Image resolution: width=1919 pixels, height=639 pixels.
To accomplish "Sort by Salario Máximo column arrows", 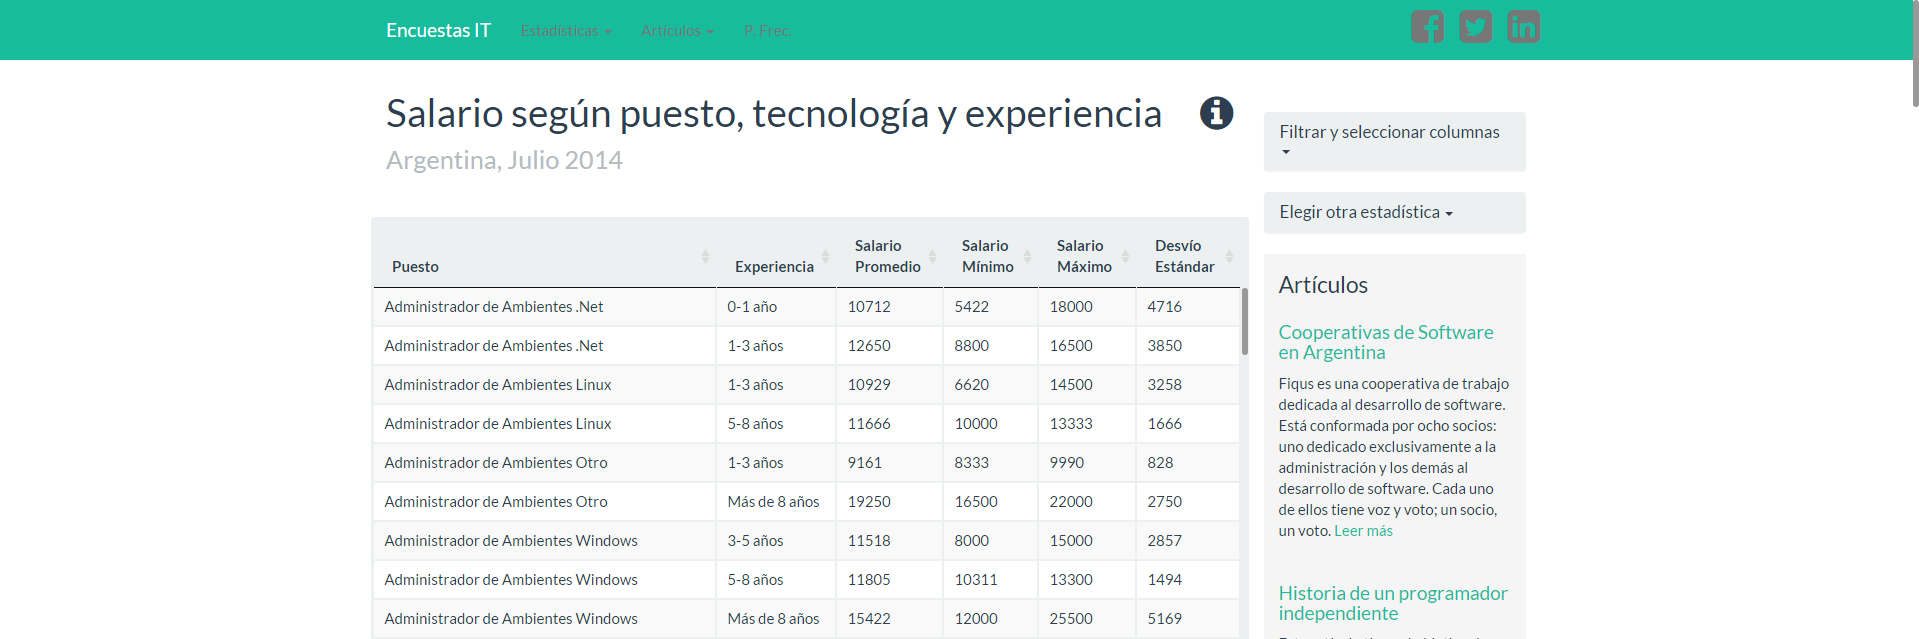I will point(1125,257).
